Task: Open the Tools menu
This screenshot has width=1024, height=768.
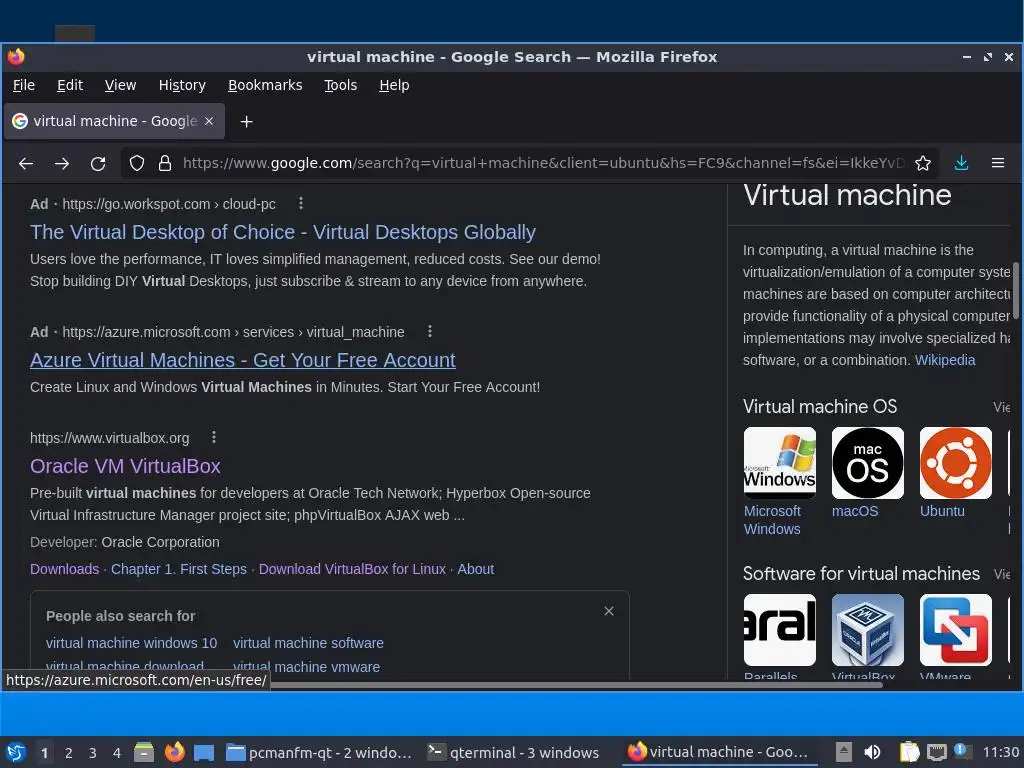Action: click(341, 85)
